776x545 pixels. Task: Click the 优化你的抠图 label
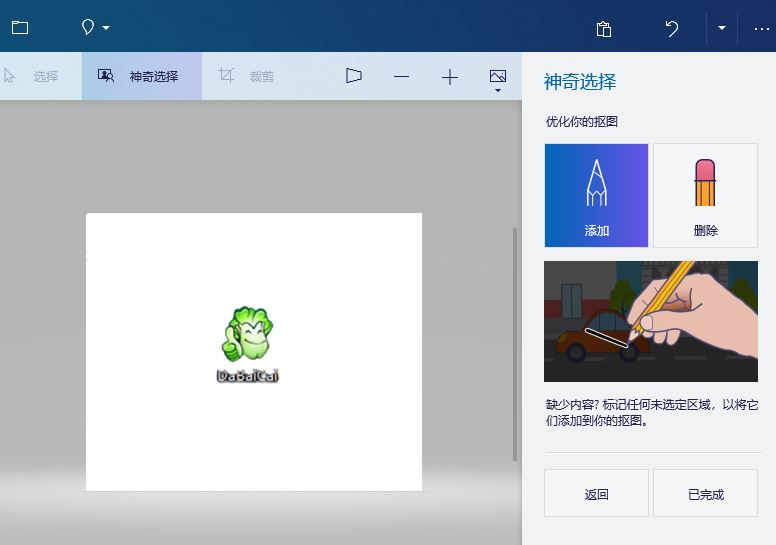(x=582, y=122)
